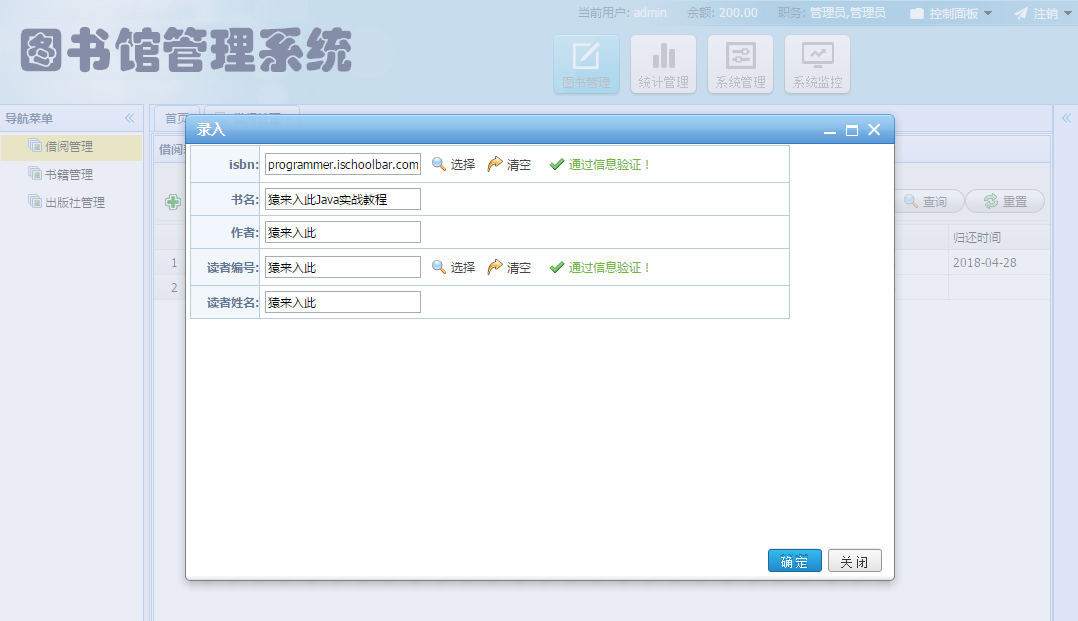Viewport: 1078px width, 621px height.
Task: Open the 统计管理 module icon
Action: point(663,63)
